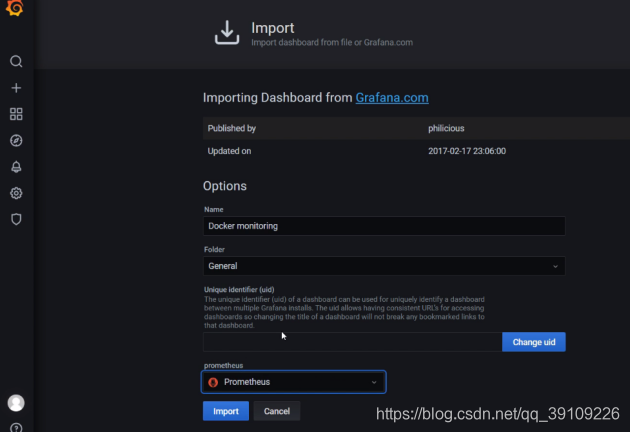Click the Published by label
The height and width of the screenshot is (433, 630).
pos(232,128)
